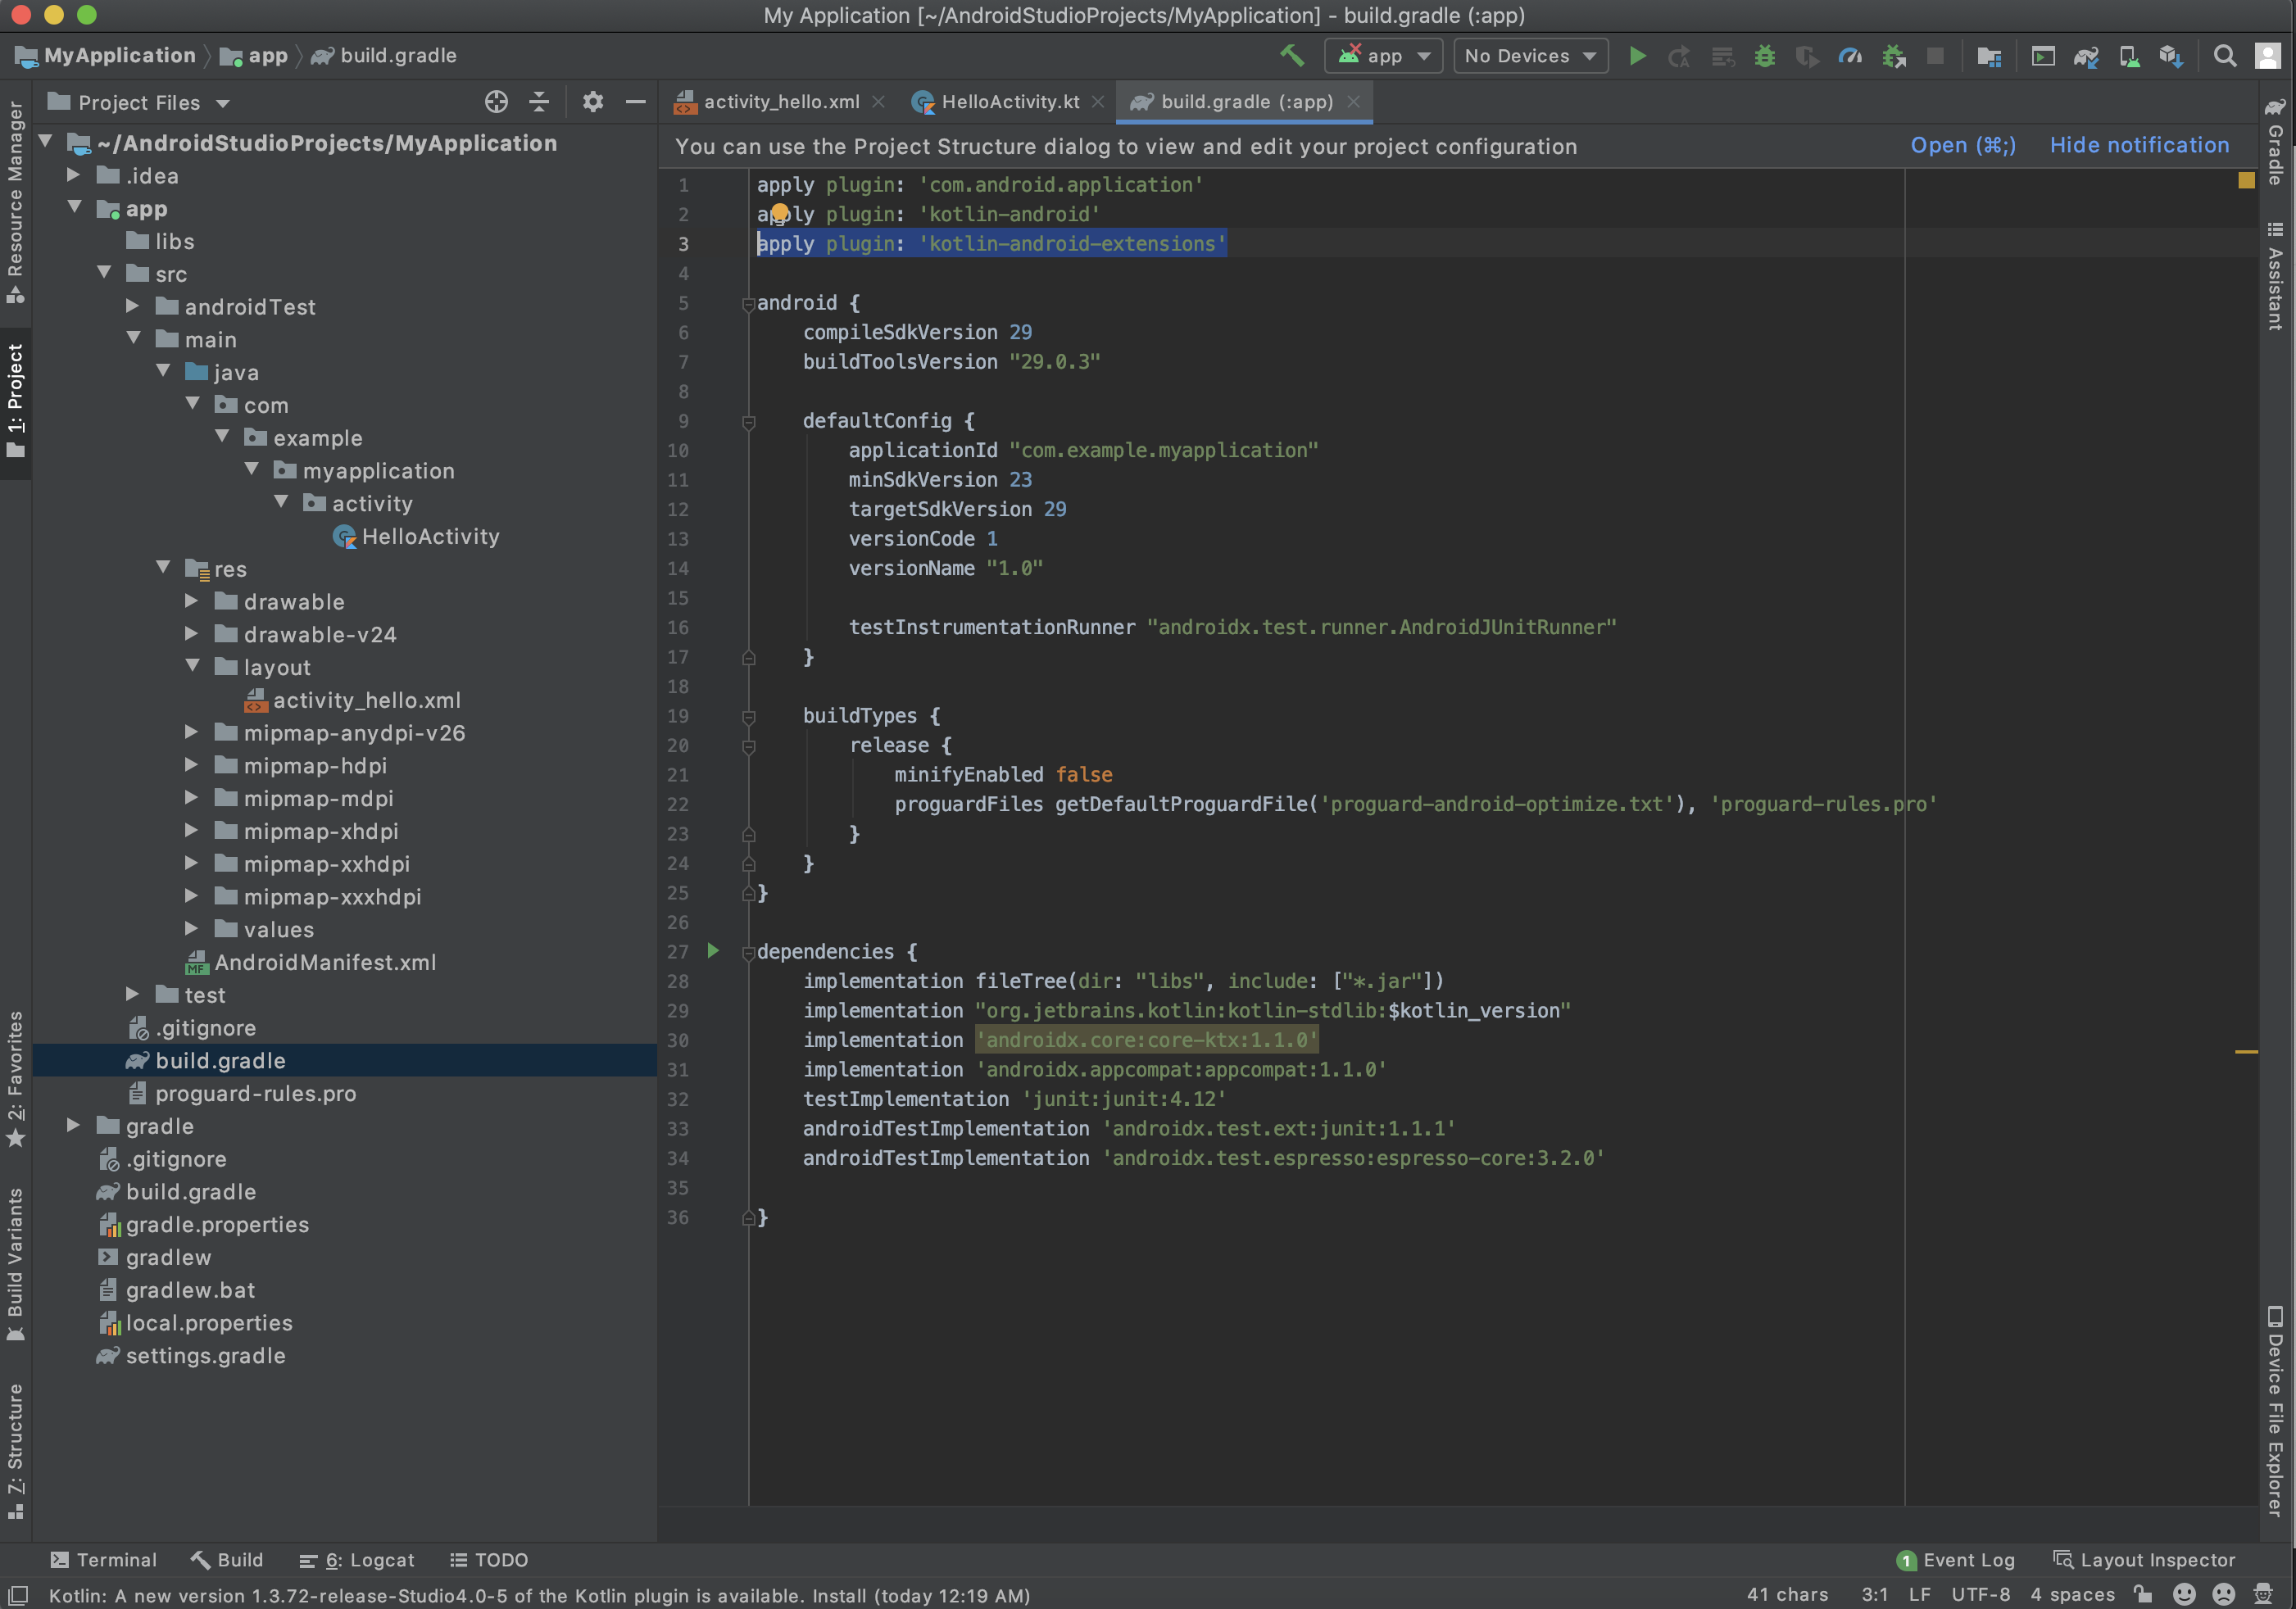Click the locate target icon in the Project panel
The width and height of the screenshot is (2296, 1609).
(496, 102)
